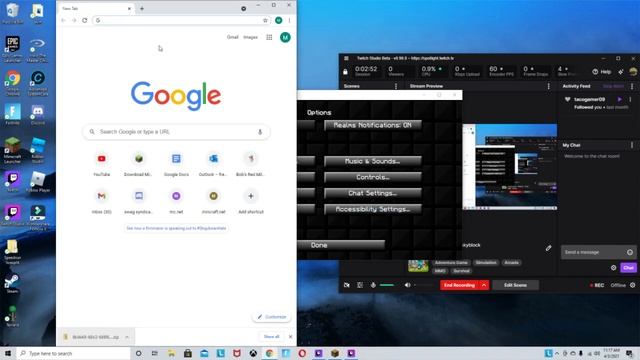Open Help in Twitch Studio
This screenshot has height=360, width=640.
(602, 72)
